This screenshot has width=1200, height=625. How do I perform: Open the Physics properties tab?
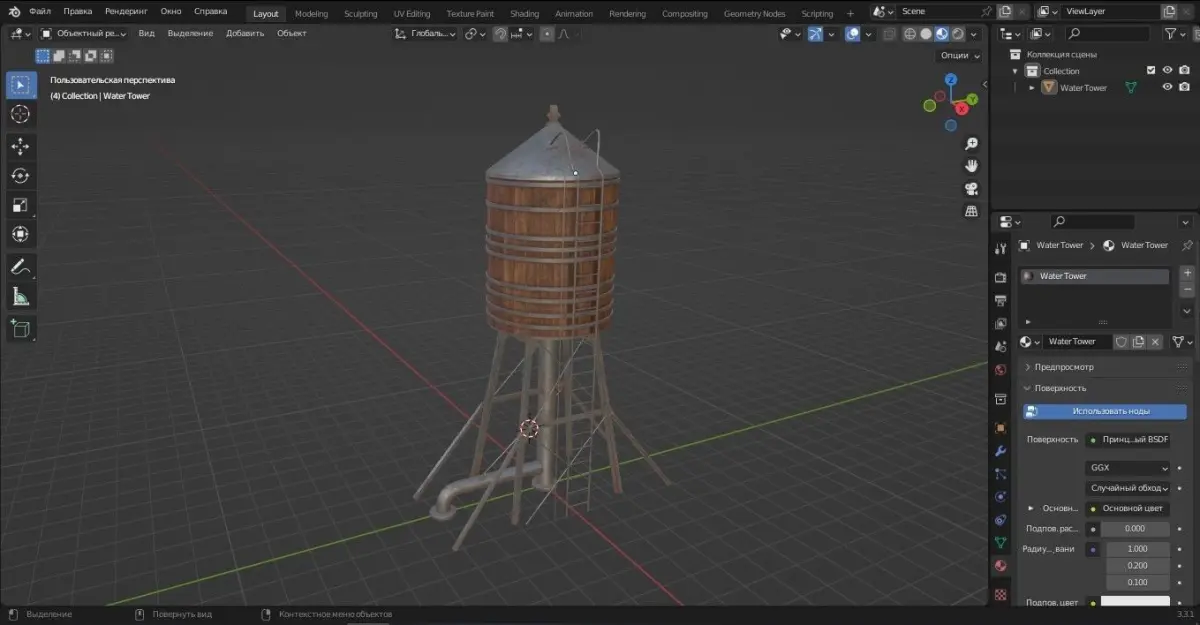click(x=1000, y=496)
